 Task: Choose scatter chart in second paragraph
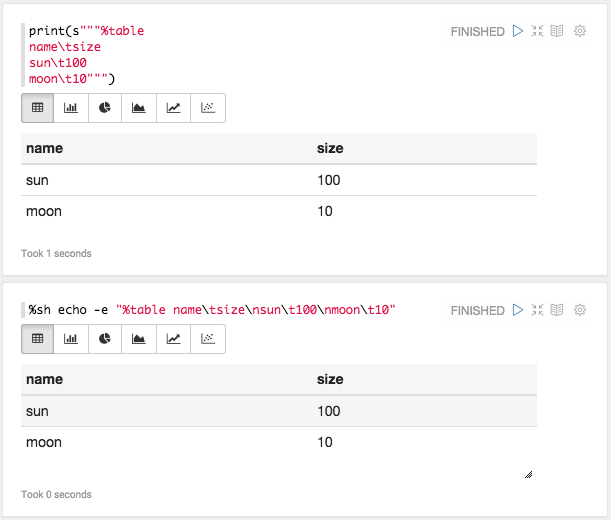click(x=207, y=339)
